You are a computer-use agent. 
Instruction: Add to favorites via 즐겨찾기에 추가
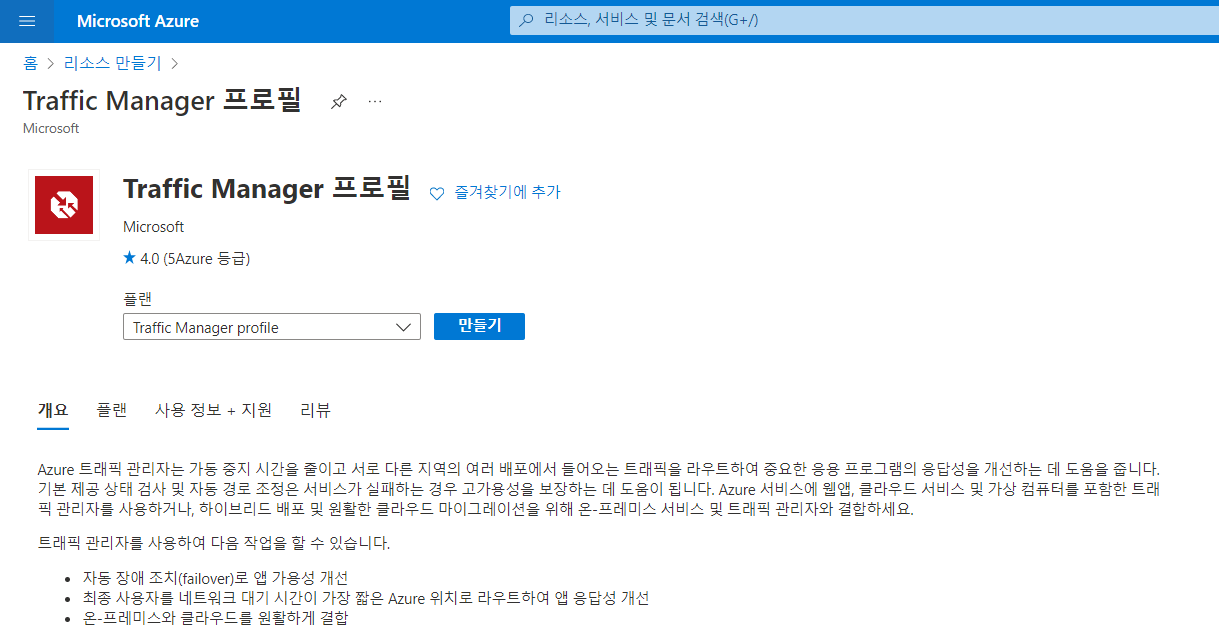(507, 192)
